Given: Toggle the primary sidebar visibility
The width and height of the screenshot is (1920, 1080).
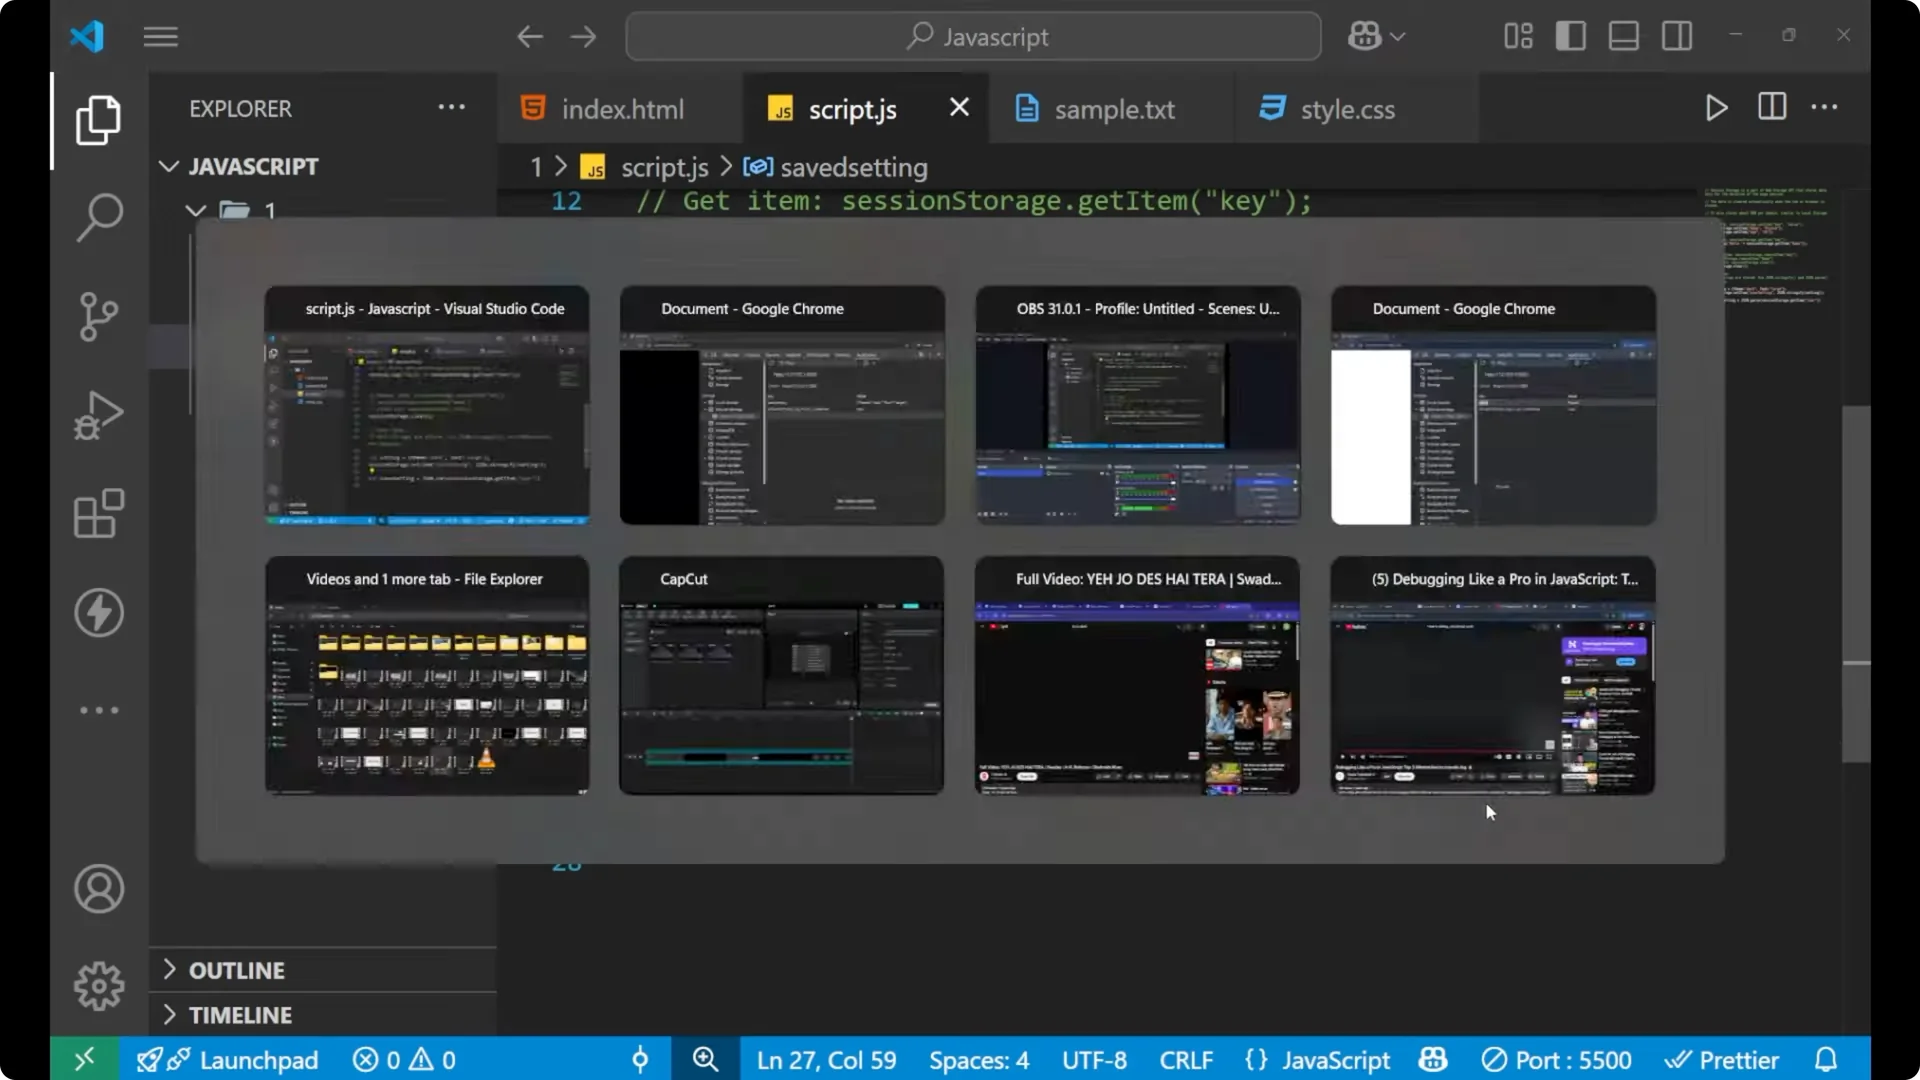Looking at the screenshot, I should pyautogui.click(x=1570, y=35).
